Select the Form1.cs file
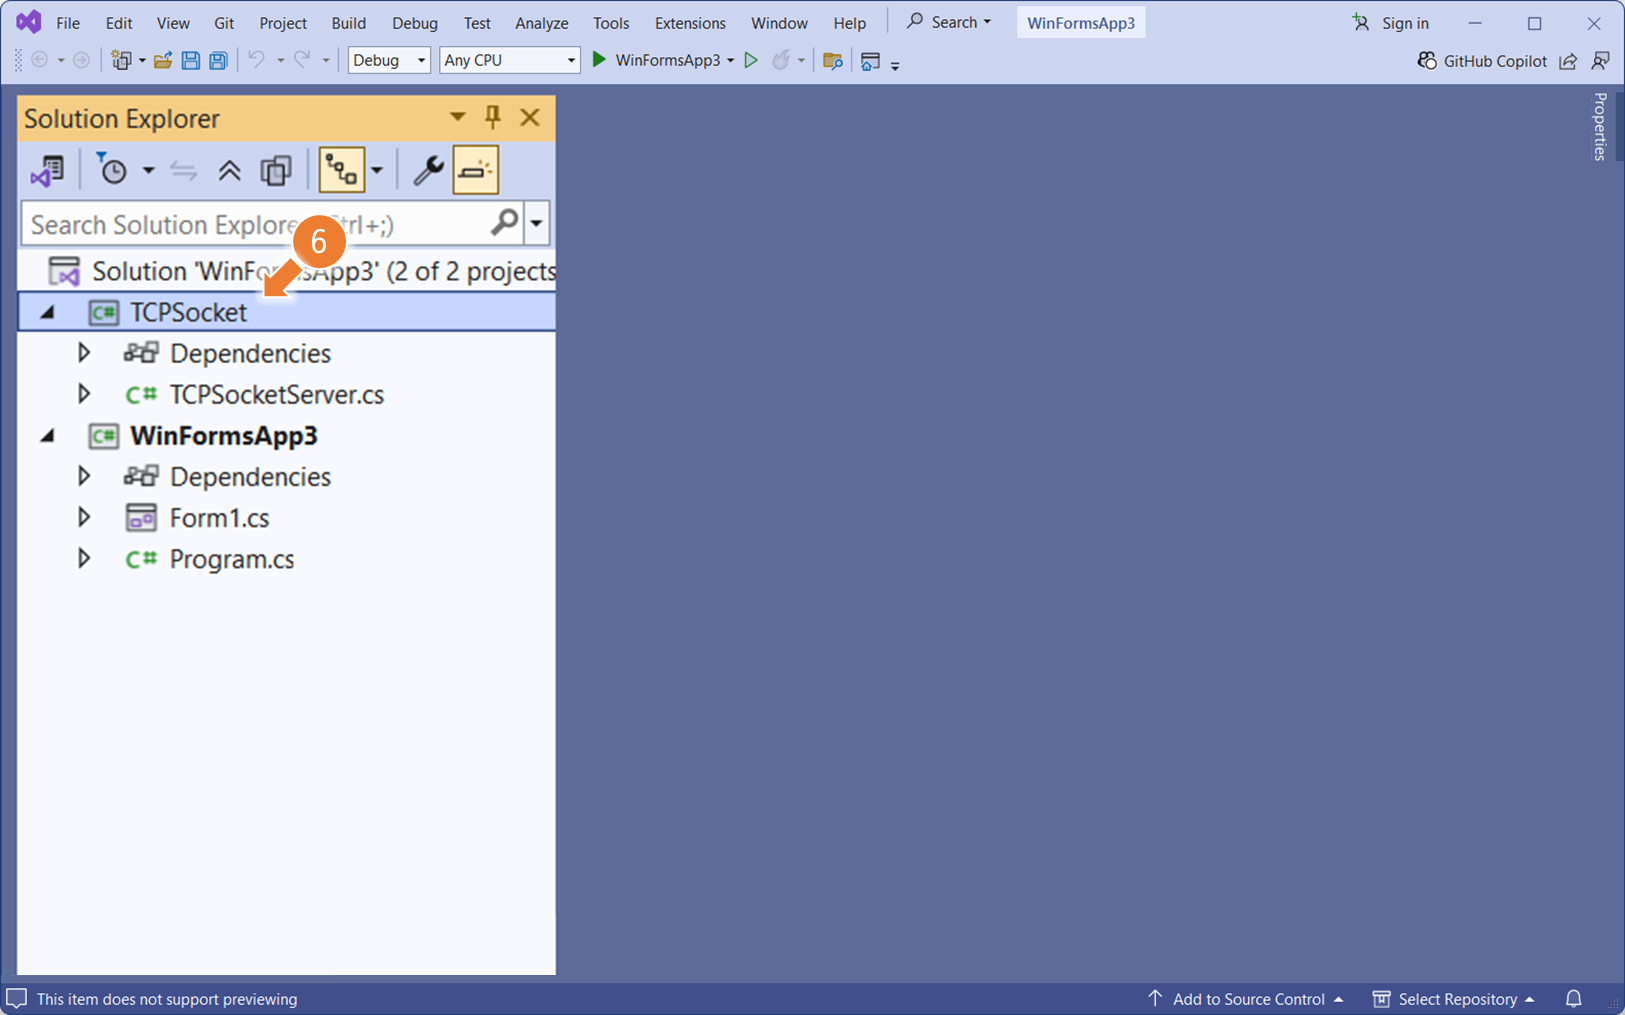1625x1015 pixels. (x=219, y=517)
